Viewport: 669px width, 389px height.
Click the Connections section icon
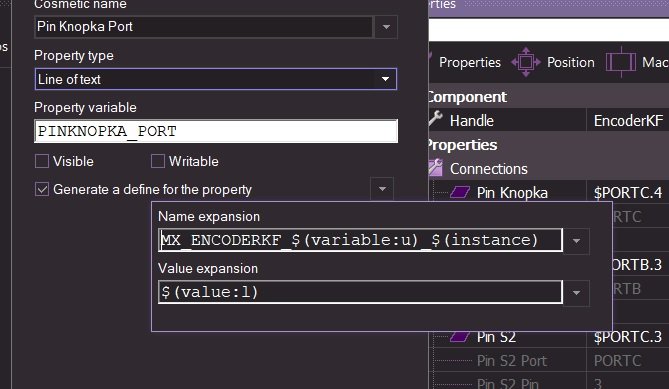436,168
